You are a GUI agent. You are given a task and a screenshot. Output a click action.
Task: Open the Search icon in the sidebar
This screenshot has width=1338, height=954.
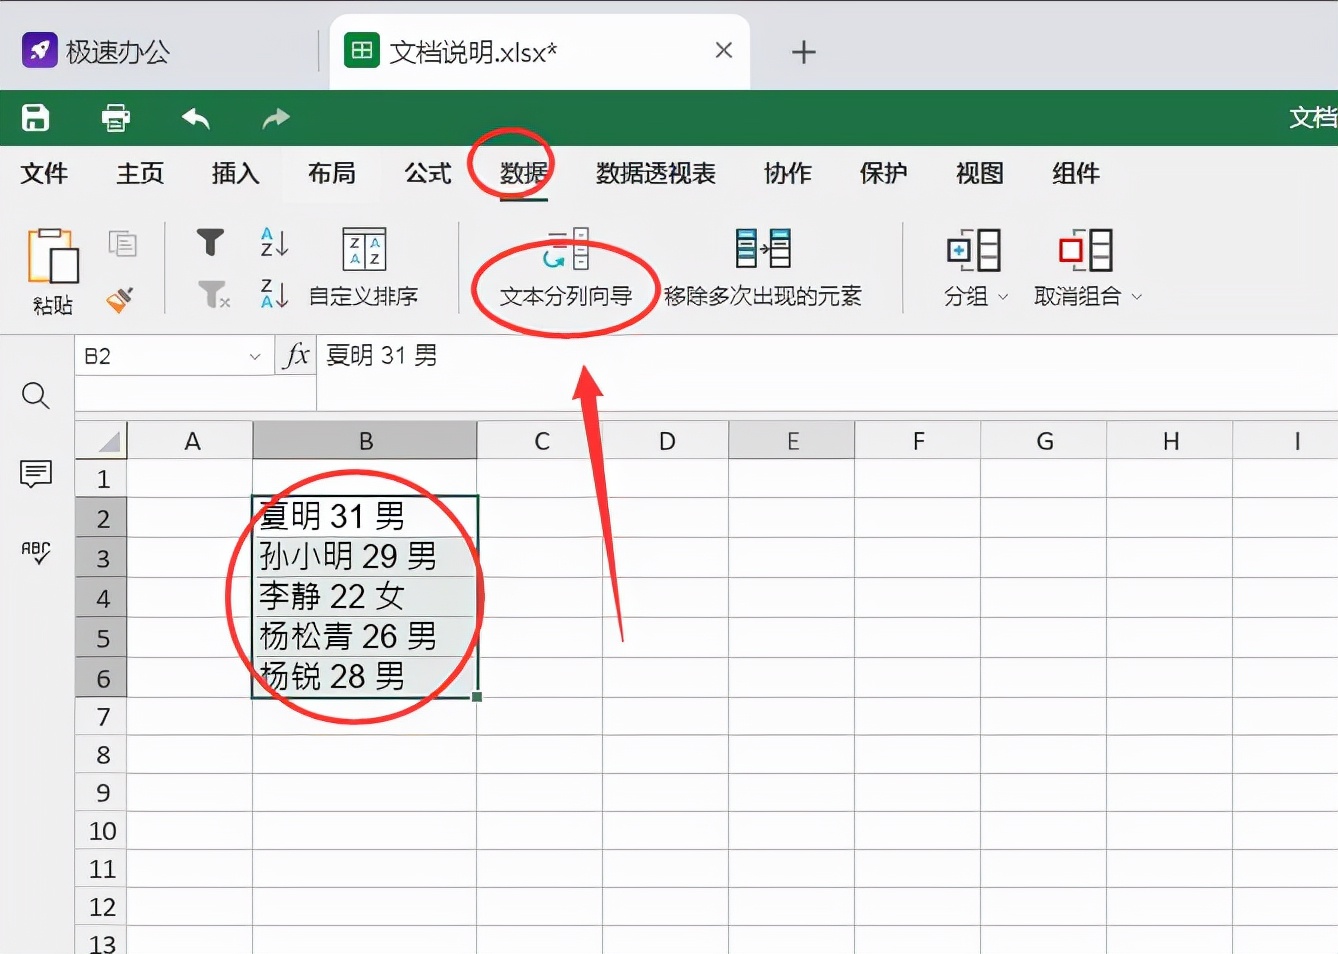pyautogui.click(x=36, y=396)
